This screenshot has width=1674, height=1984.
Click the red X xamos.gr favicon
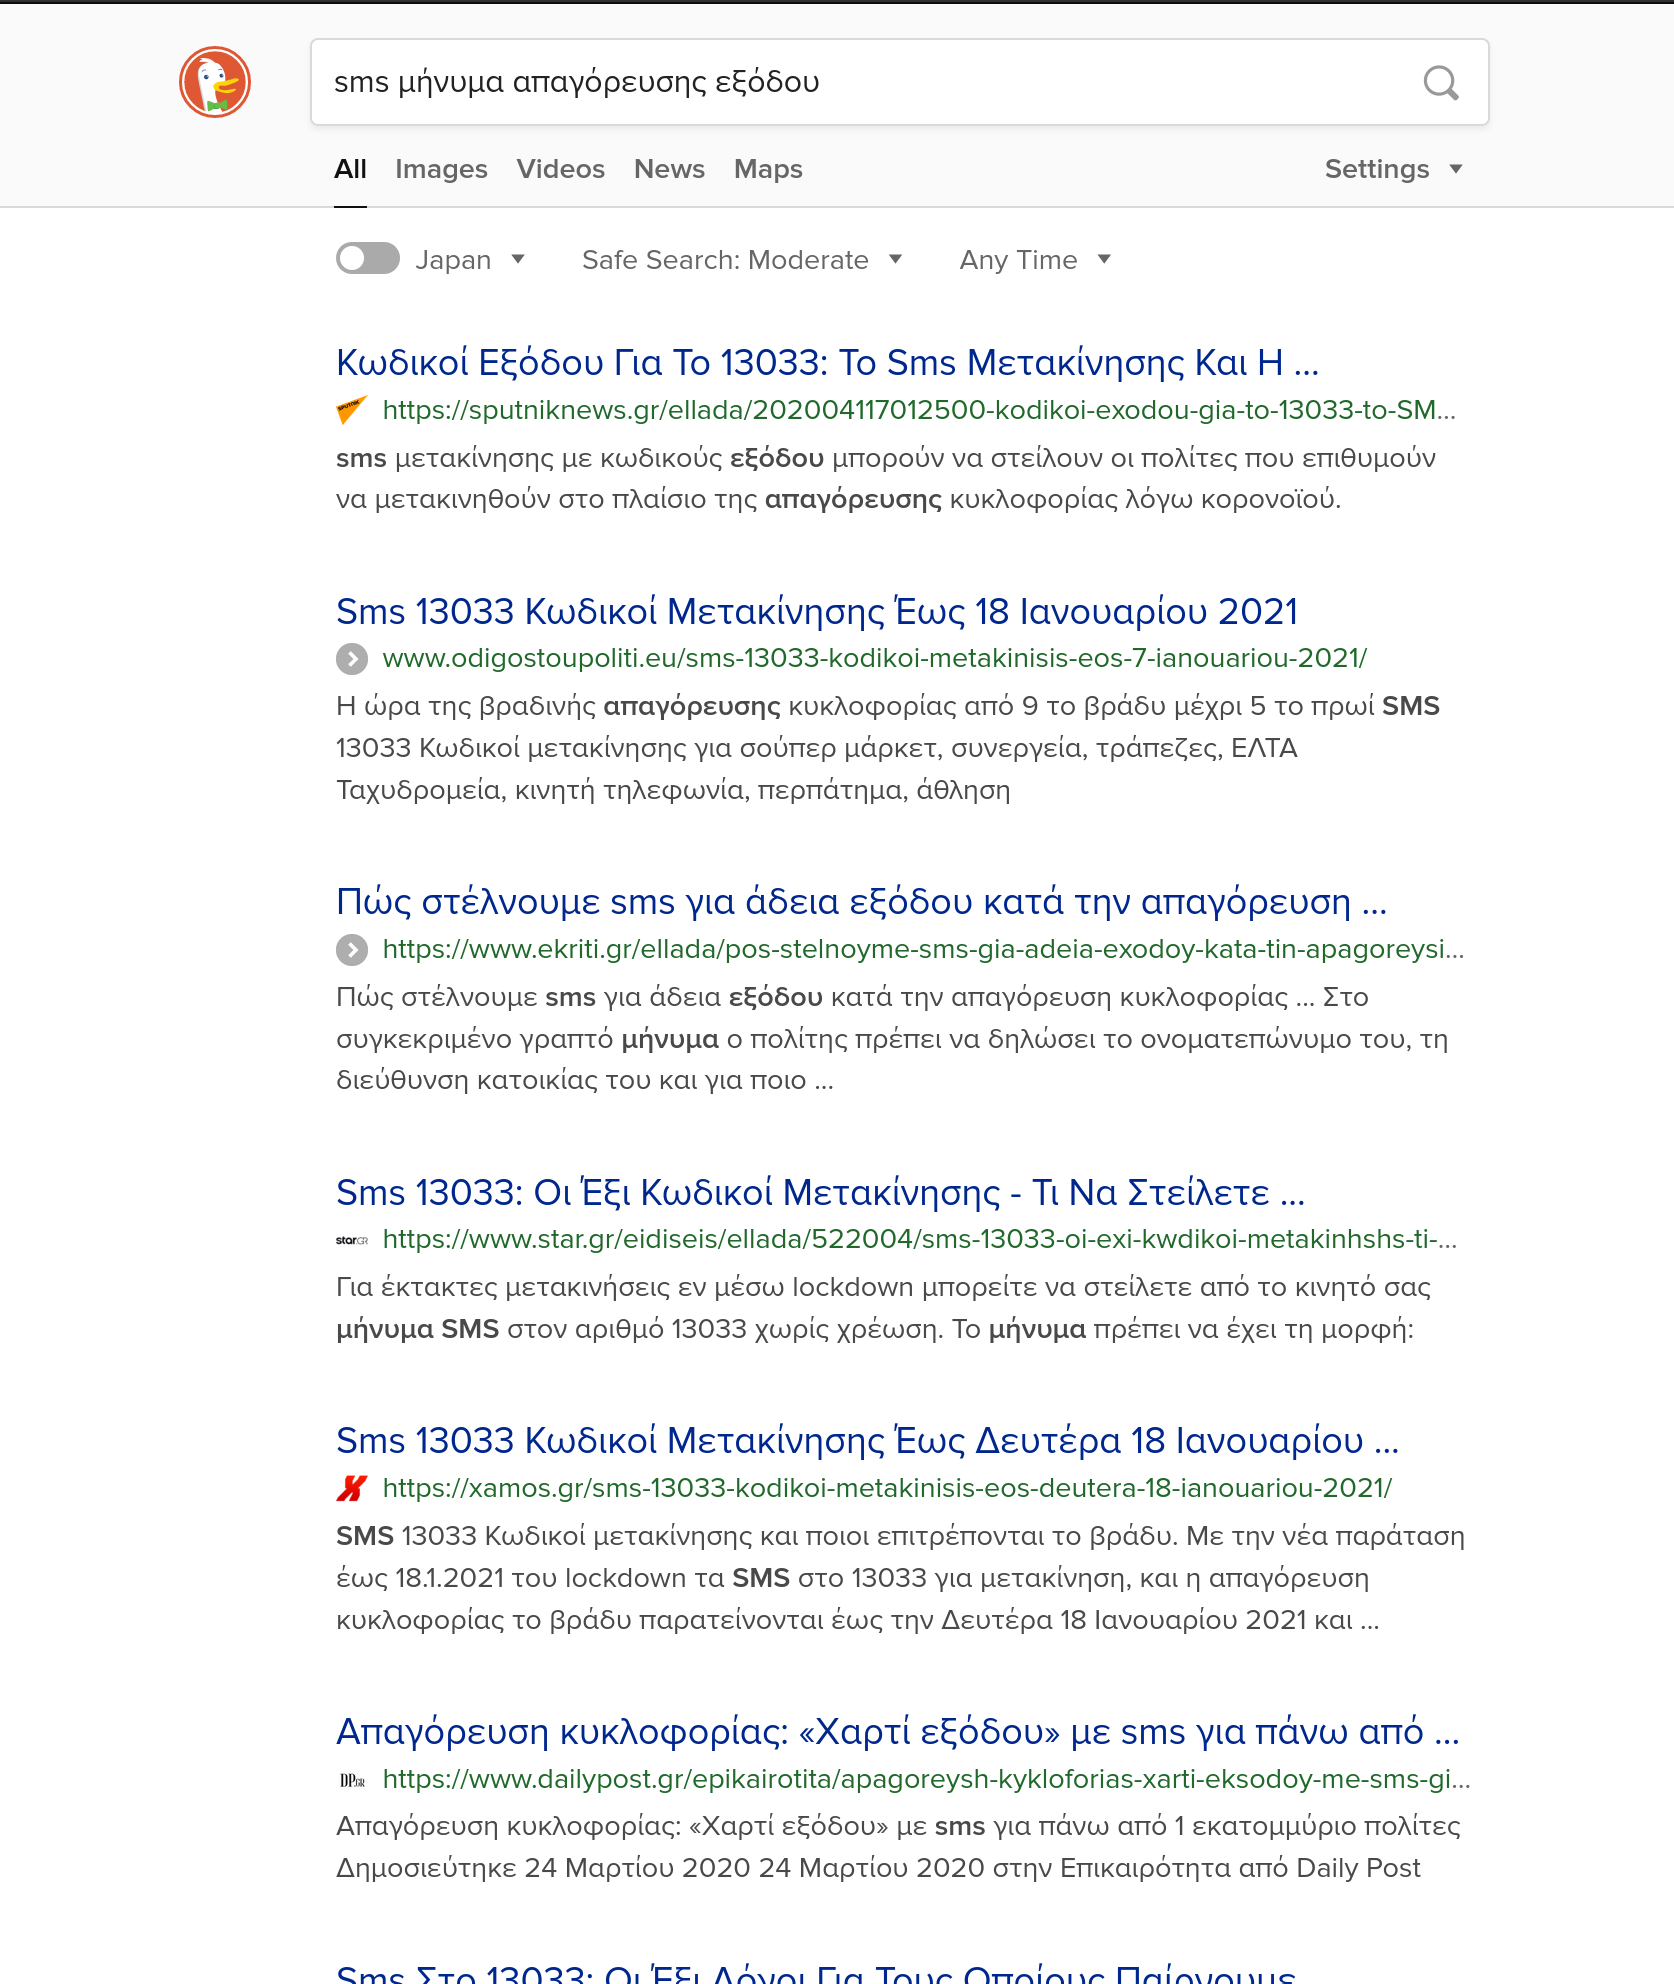click(x=352, y=1488)
